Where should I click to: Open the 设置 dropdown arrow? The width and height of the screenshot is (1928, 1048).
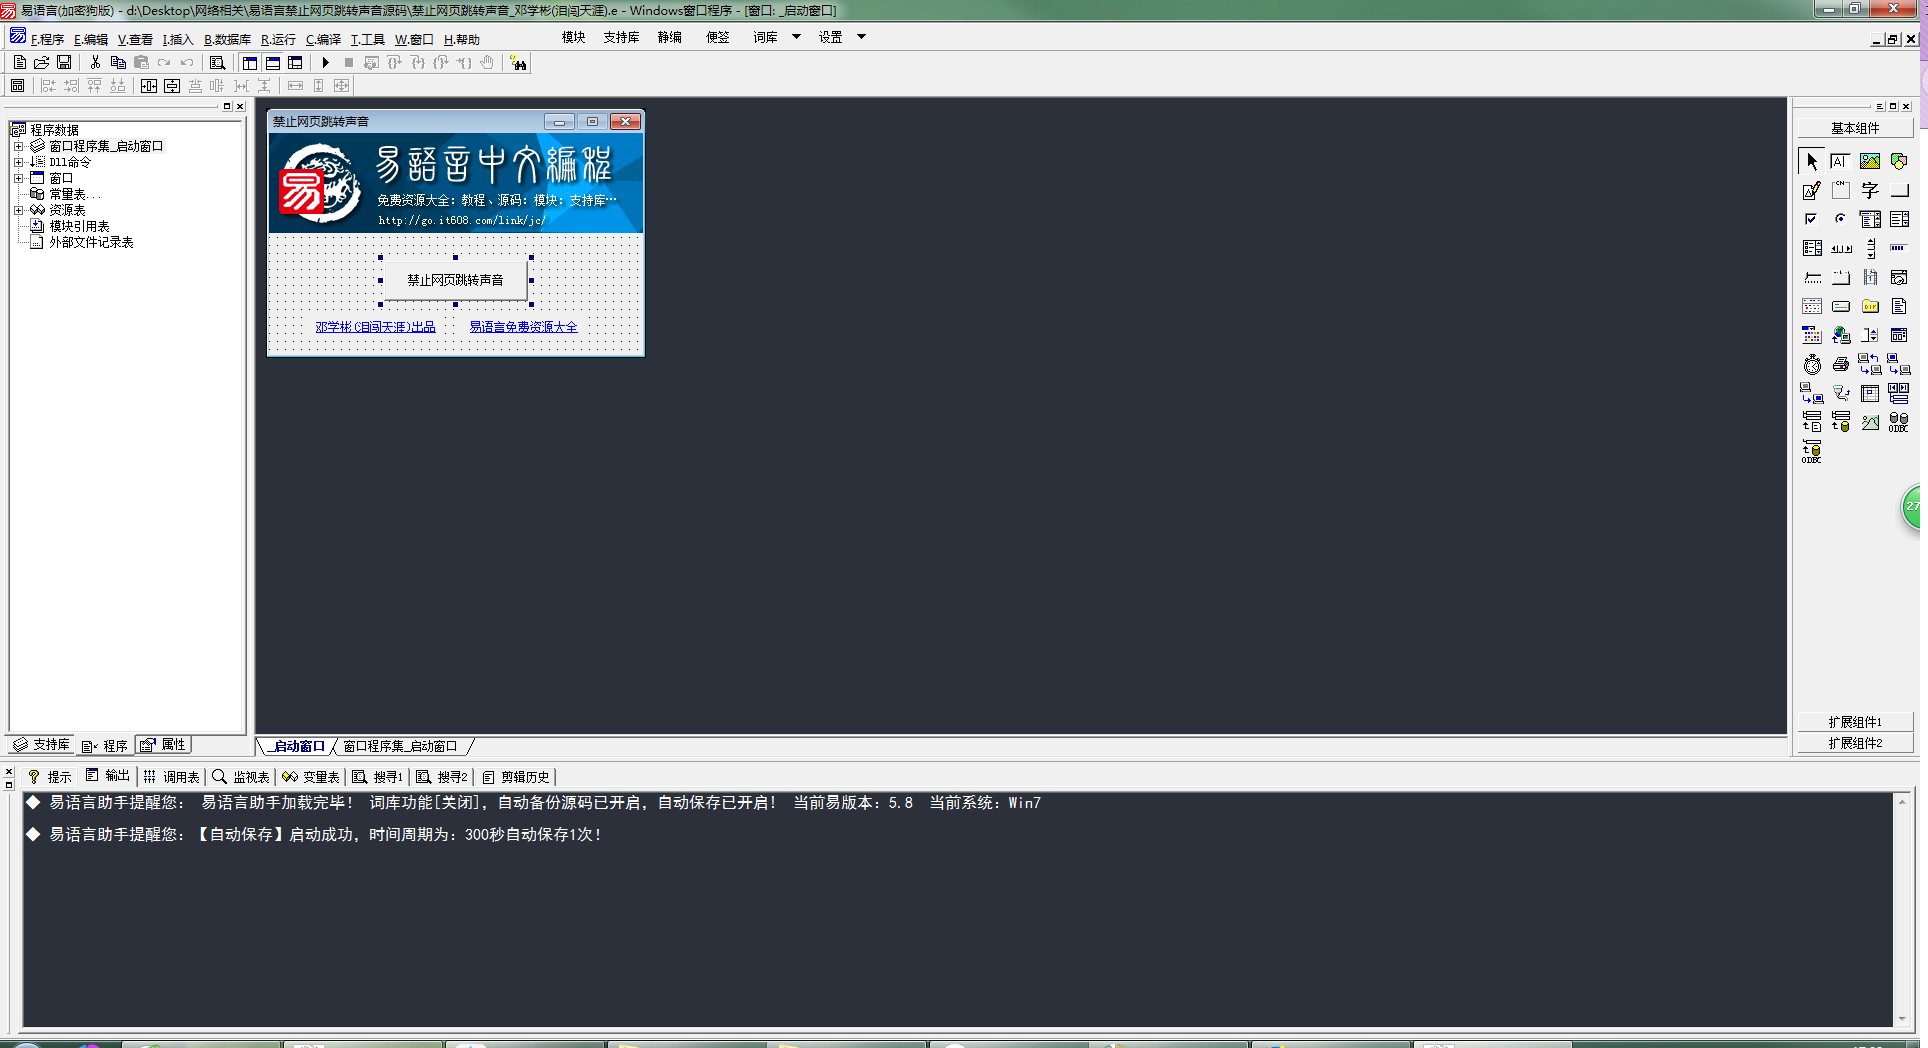coord(861,38)
